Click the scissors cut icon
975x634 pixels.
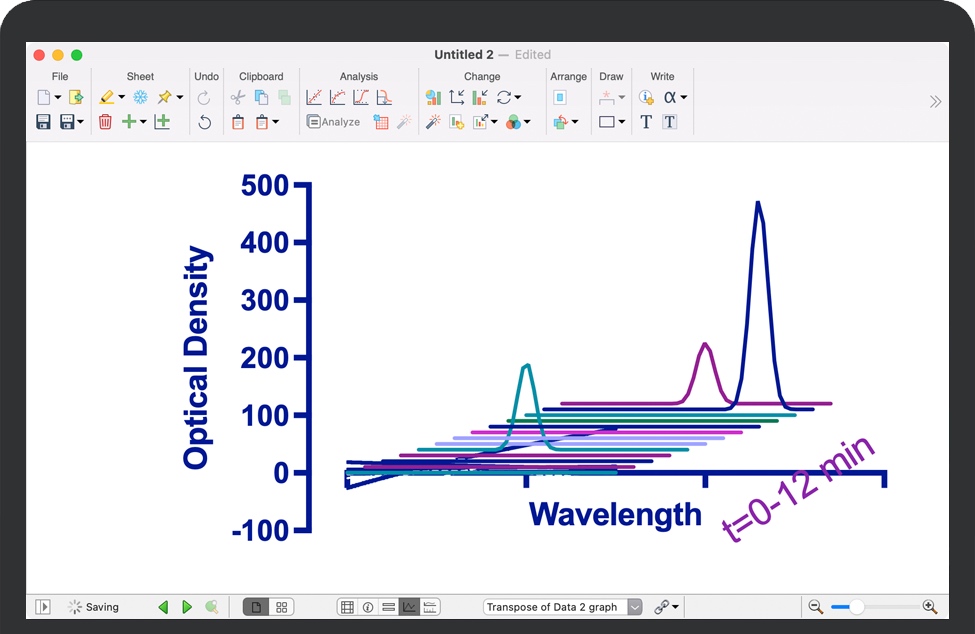[237, 98]
